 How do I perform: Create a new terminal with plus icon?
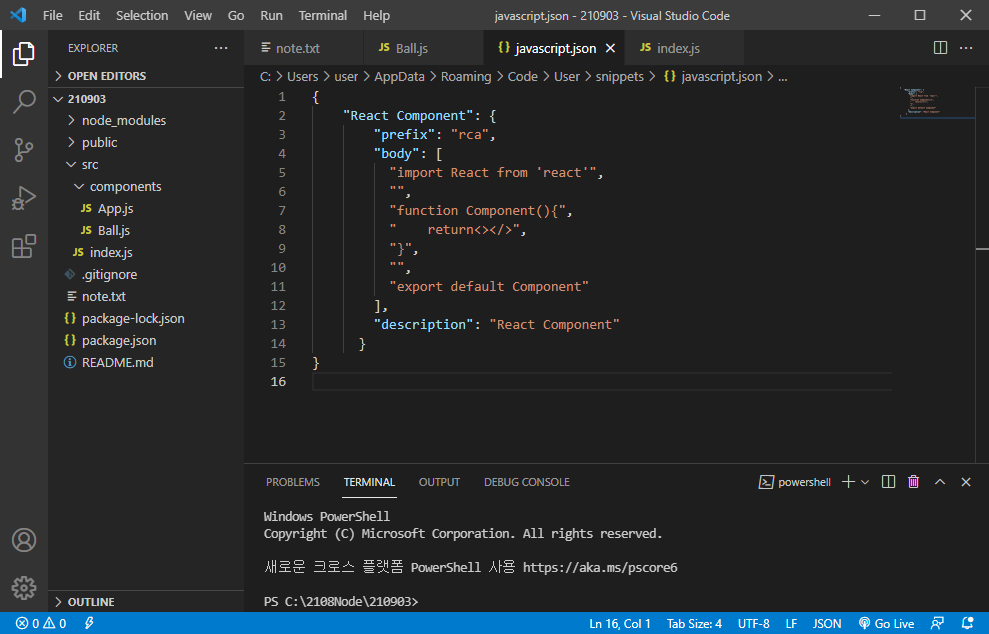pyautogui.click(x=848, y=482)
